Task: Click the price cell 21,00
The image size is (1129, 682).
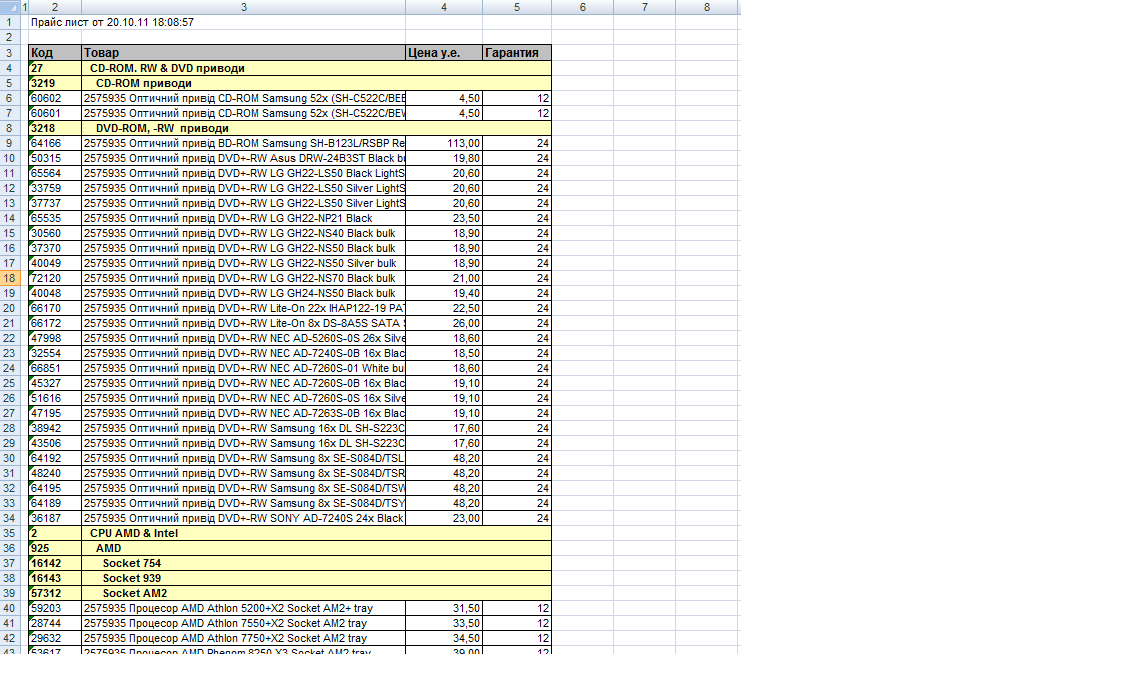Action: [x=444, y=278]
